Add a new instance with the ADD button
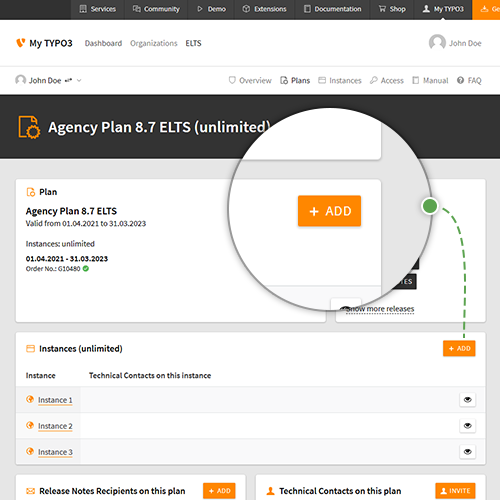The height and width of the screenshot is (500, 500). click(x=459, y=348)
